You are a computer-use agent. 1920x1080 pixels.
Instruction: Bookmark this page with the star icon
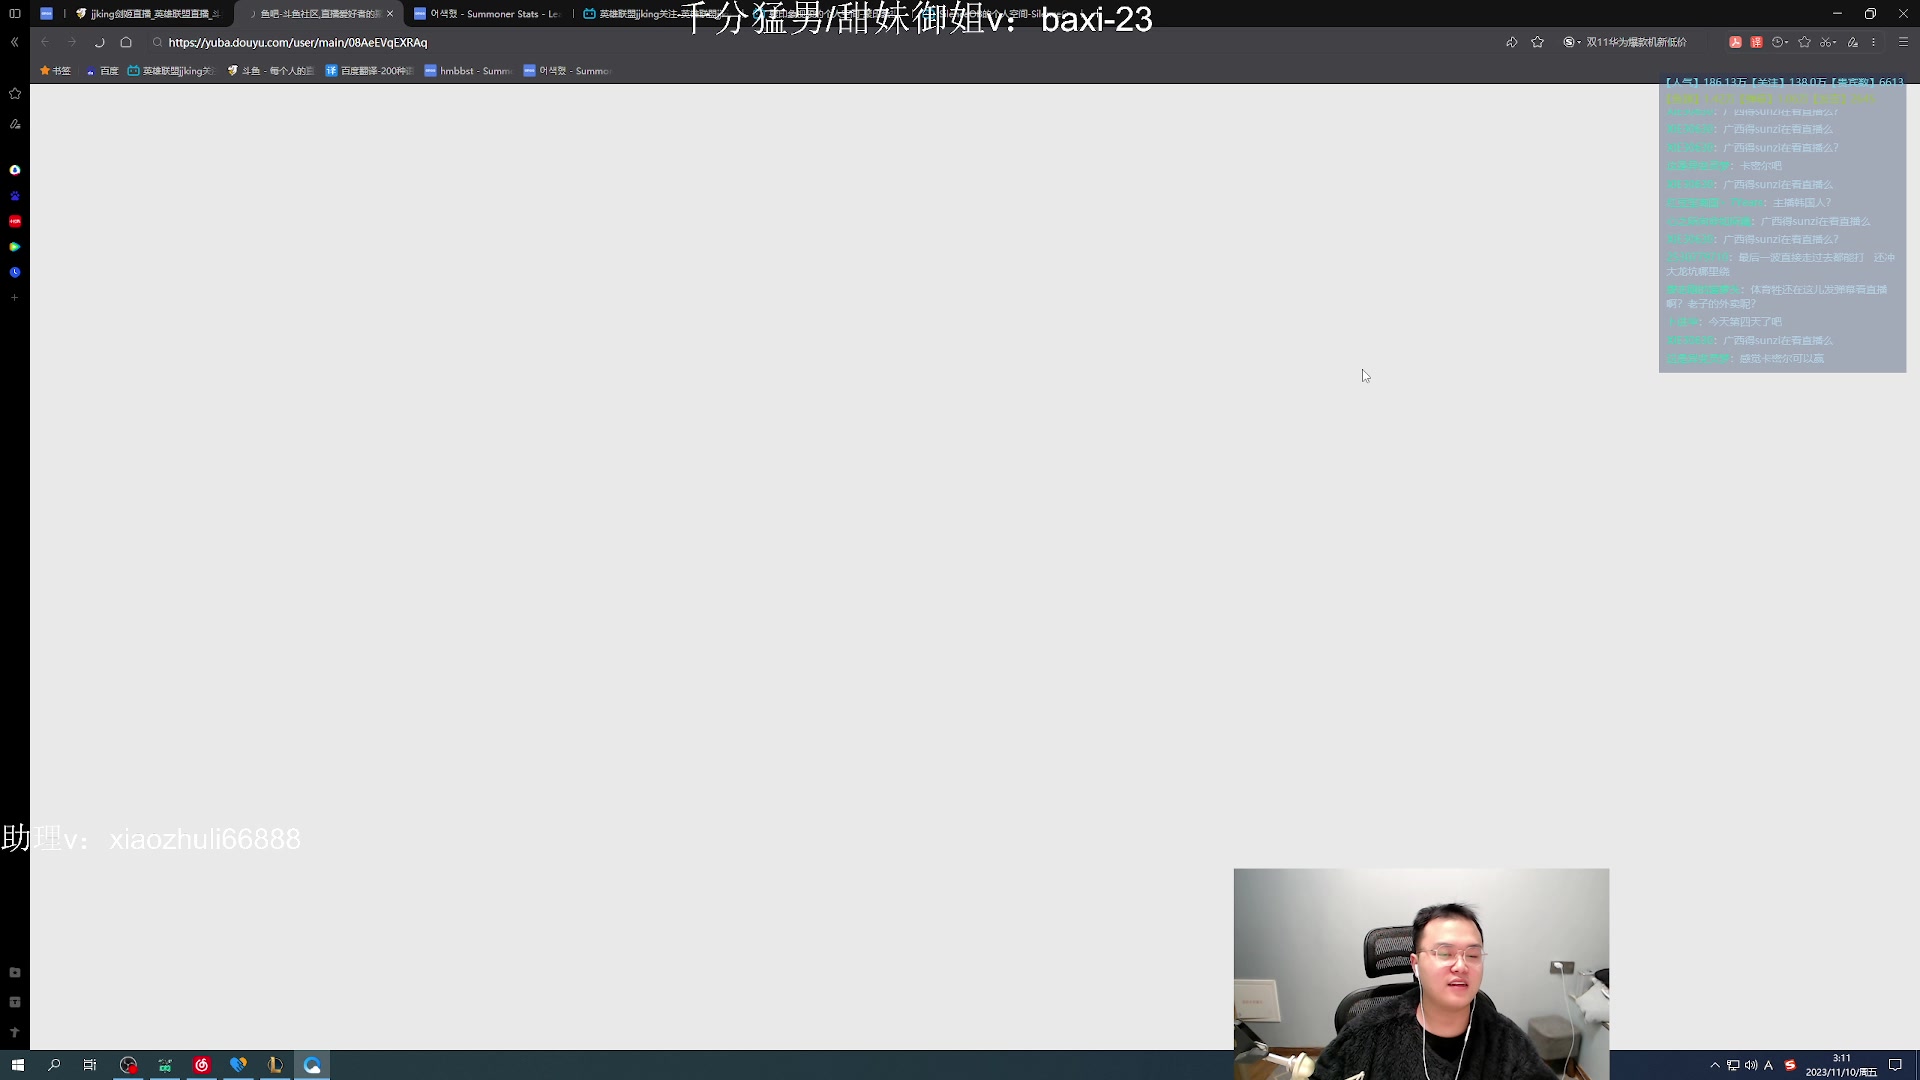click(1537, 42)
